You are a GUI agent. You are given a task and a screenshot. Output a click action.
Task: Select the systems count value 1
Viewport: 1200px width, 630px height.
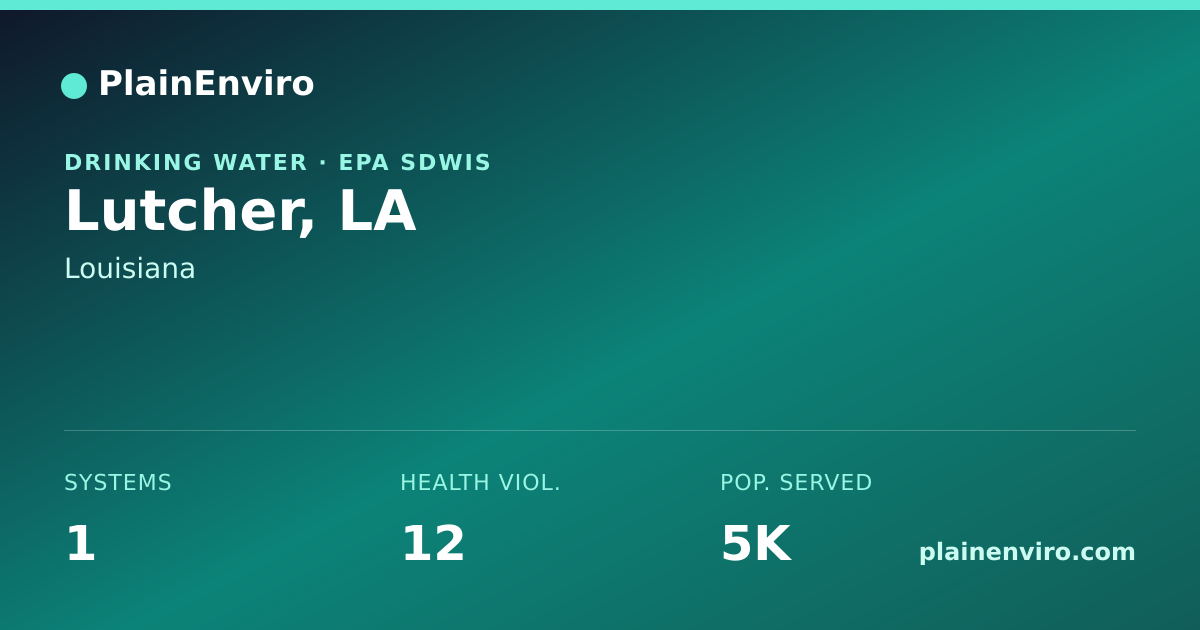tap(80, 544)
